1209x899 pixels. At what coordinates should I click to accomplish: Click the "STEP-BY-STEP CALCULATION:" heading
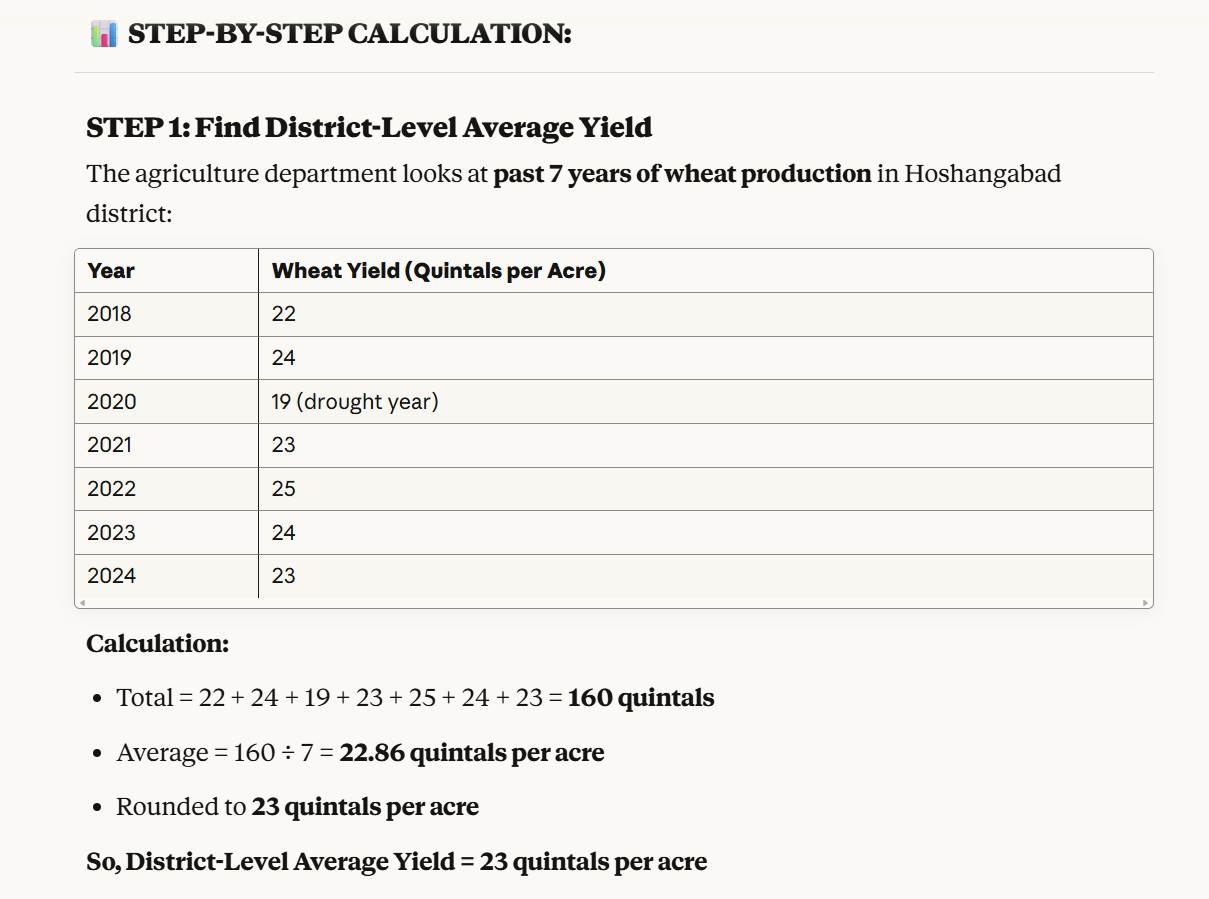(349, 34)
